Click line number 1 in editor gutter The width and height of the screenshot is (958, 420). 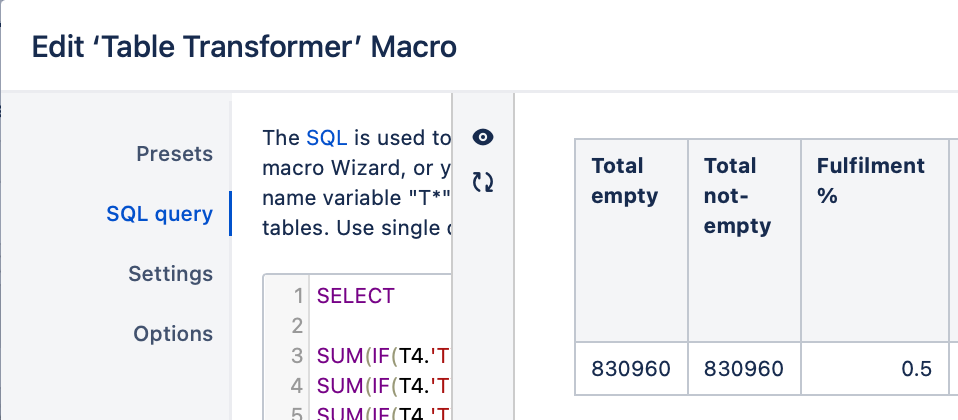click(x=298, y=297)
